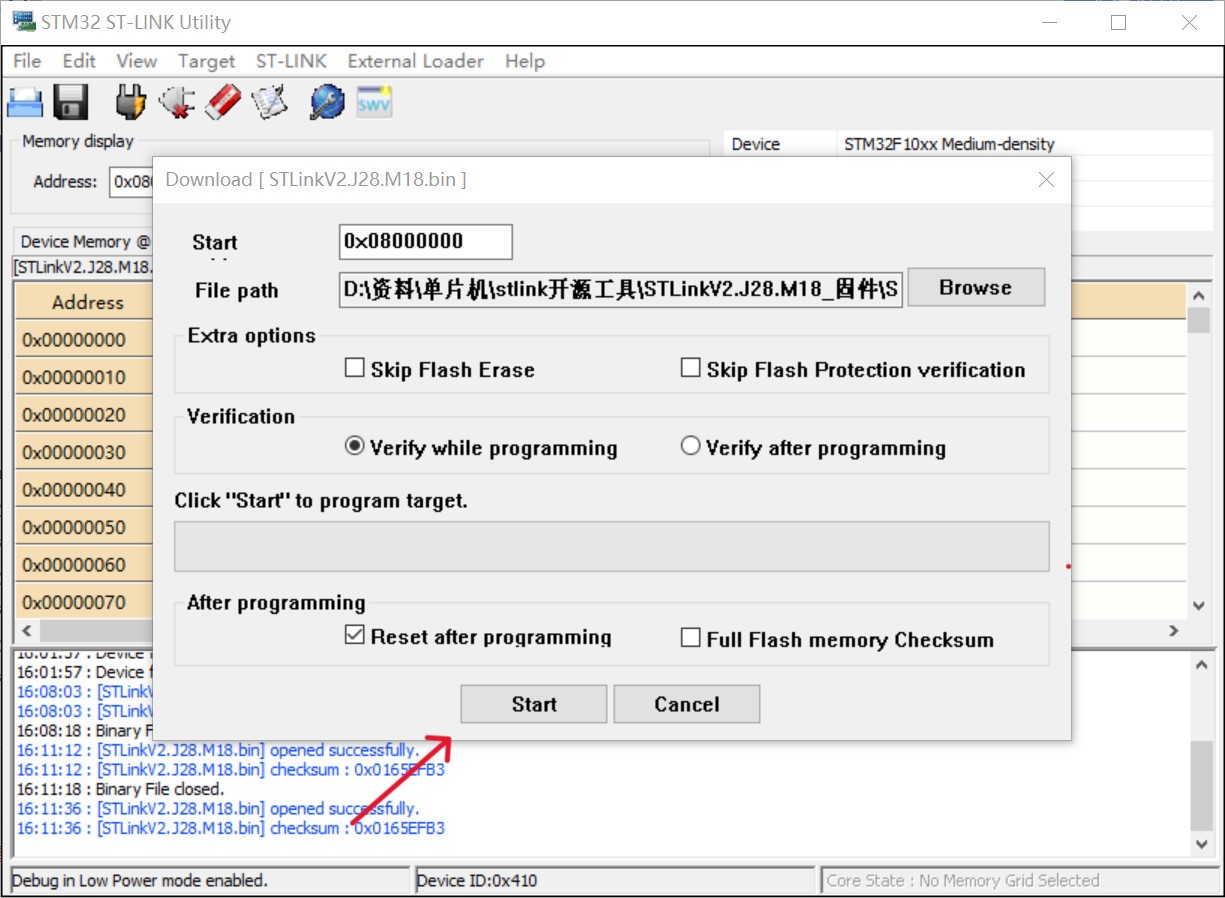
Task: Click the Open file toolbar icon
Action: [x=25, y=102]
